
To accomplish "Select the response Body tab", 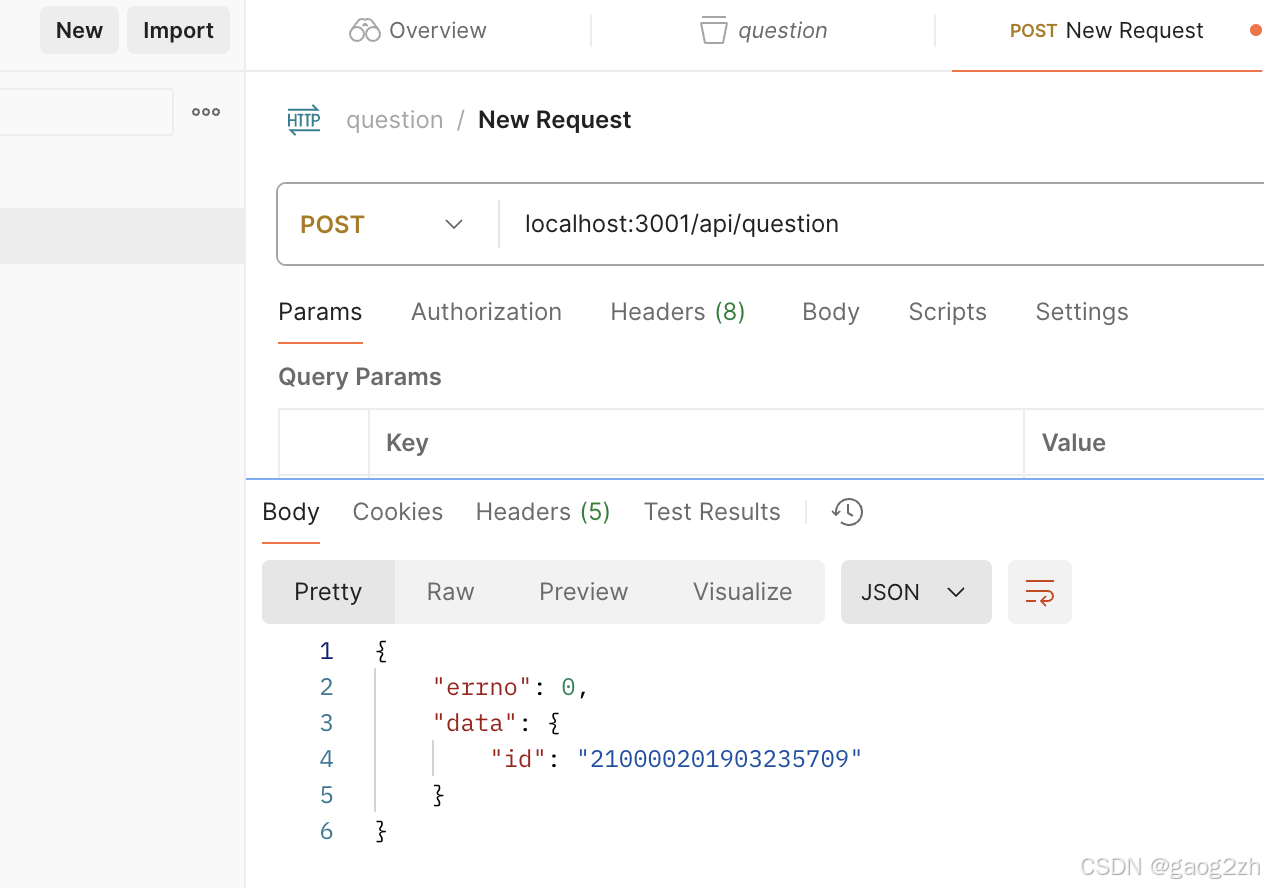I will [x=291, y=512].
